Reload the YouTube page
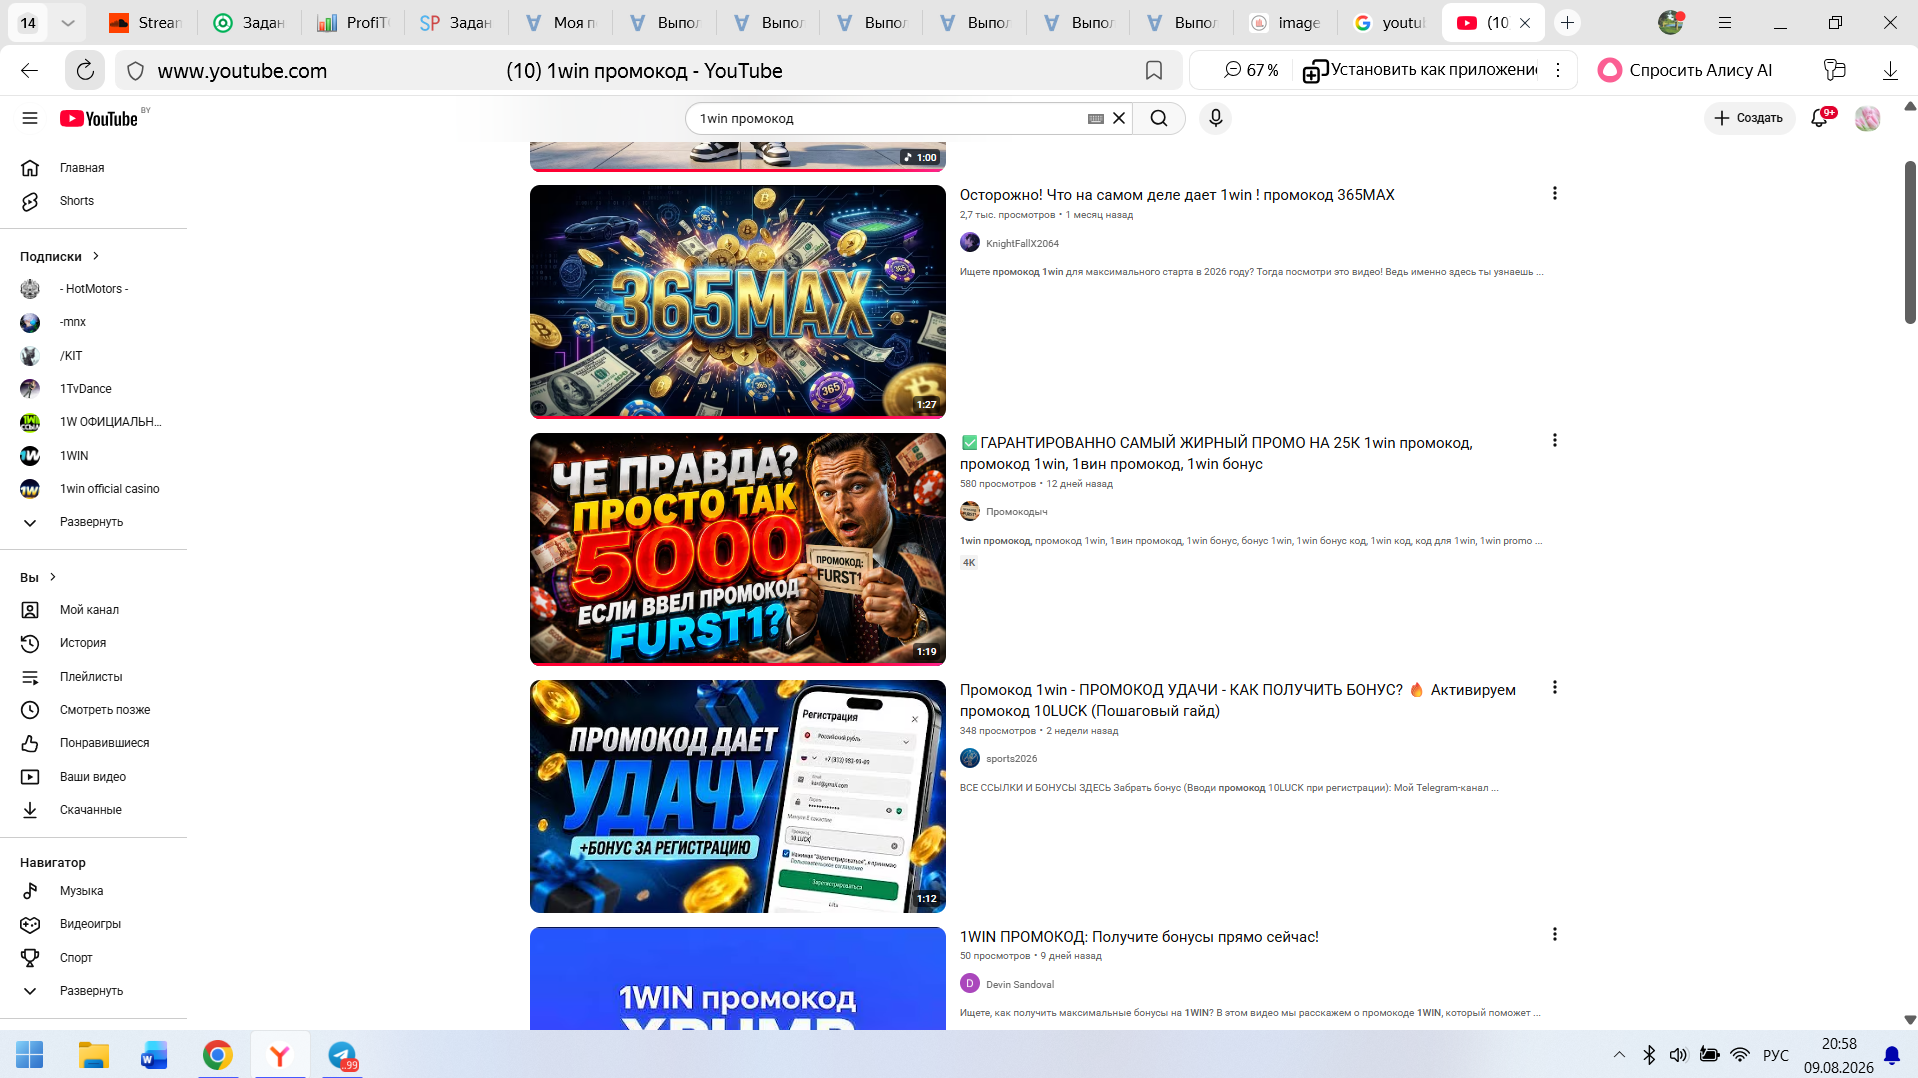Screen dimensions: 1918x1078 tap(85, 70)
